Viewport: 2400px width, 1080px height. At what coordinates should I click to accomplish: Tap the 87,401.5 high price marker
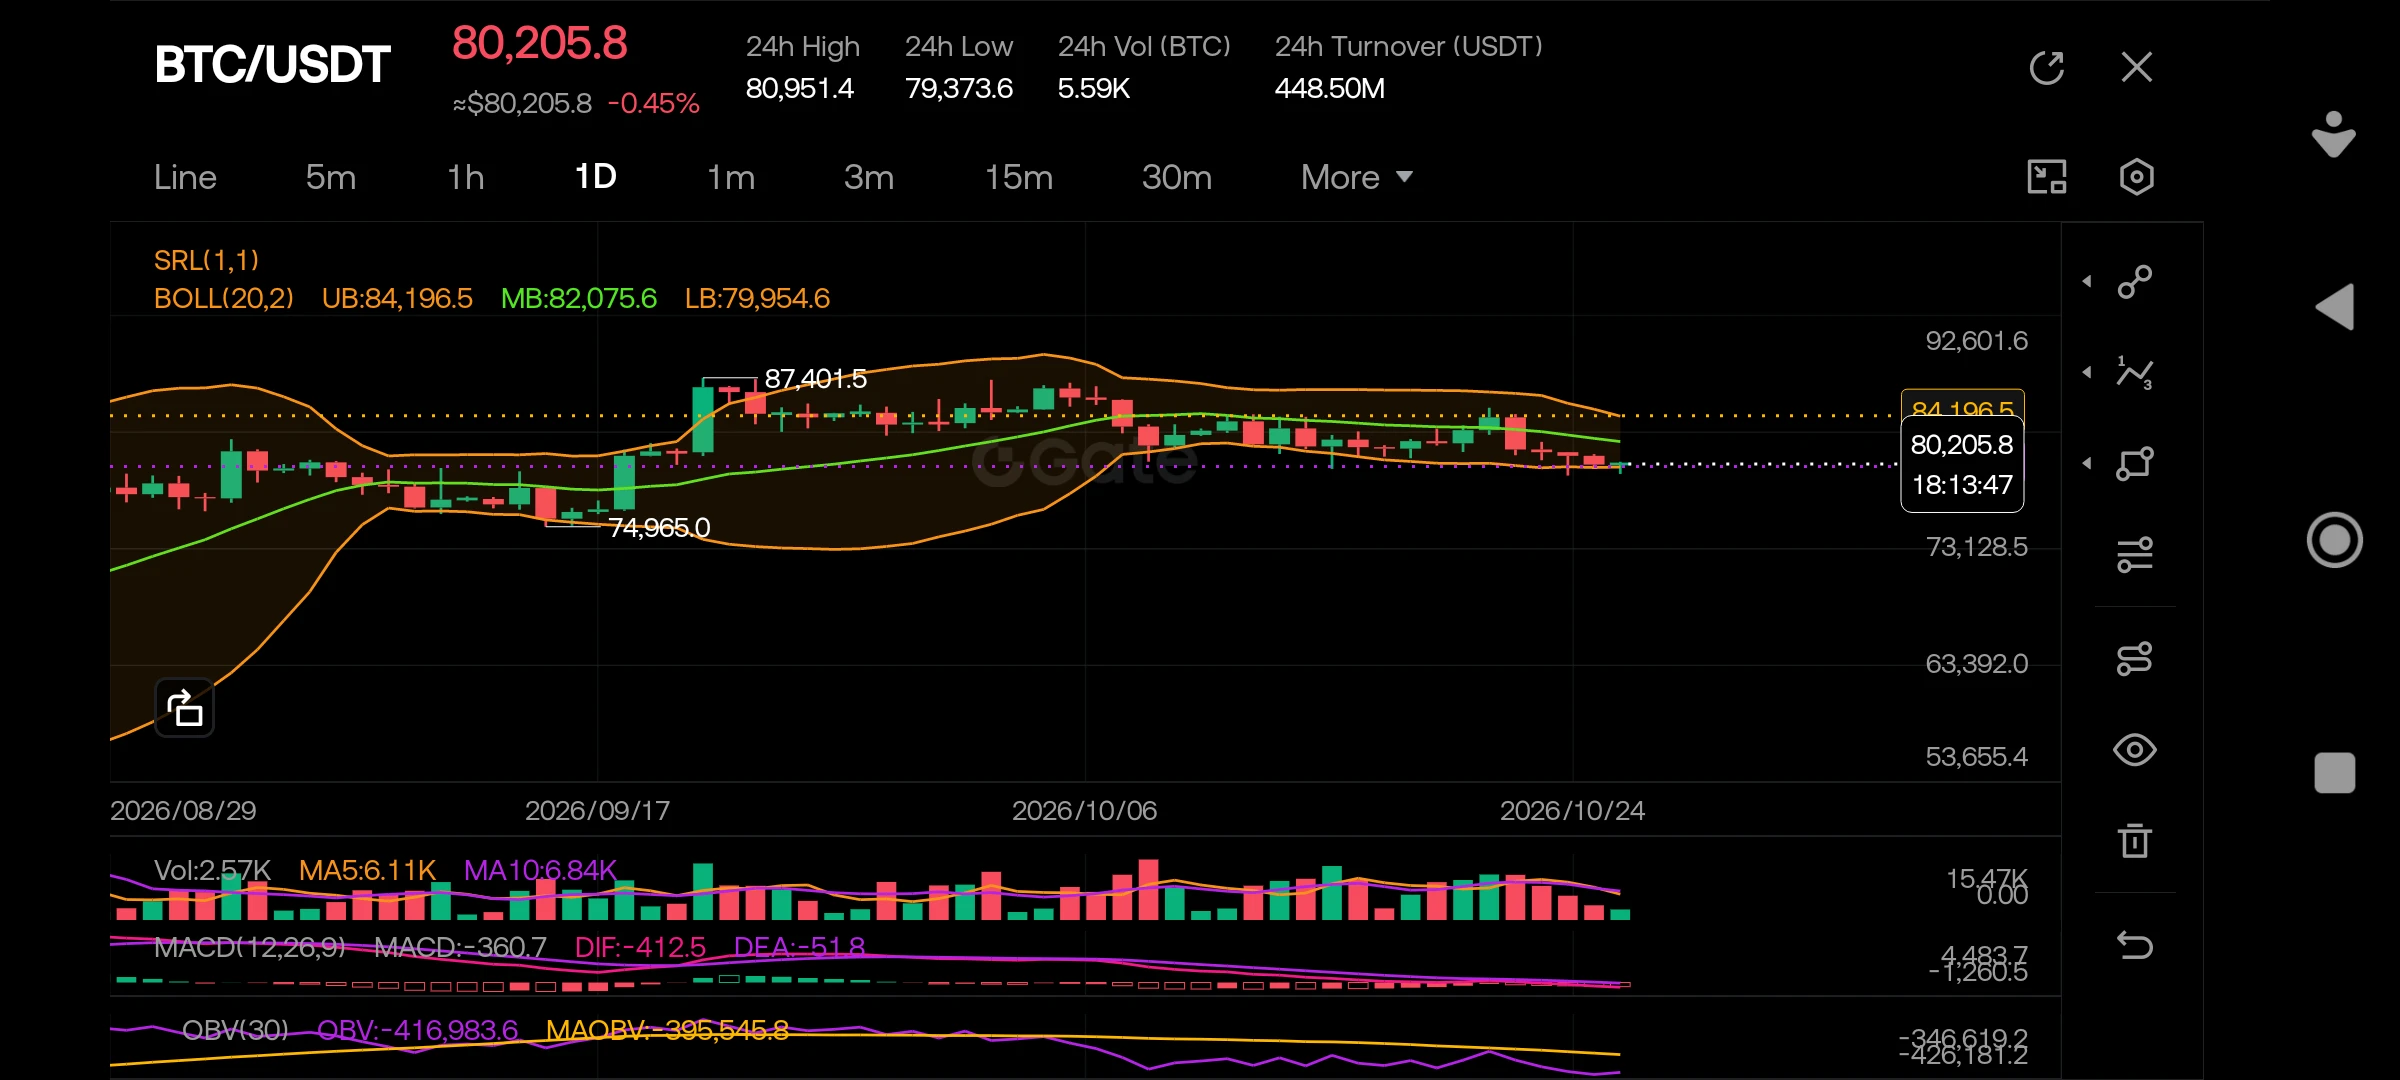pyautogui.click(x=815, y=379)
